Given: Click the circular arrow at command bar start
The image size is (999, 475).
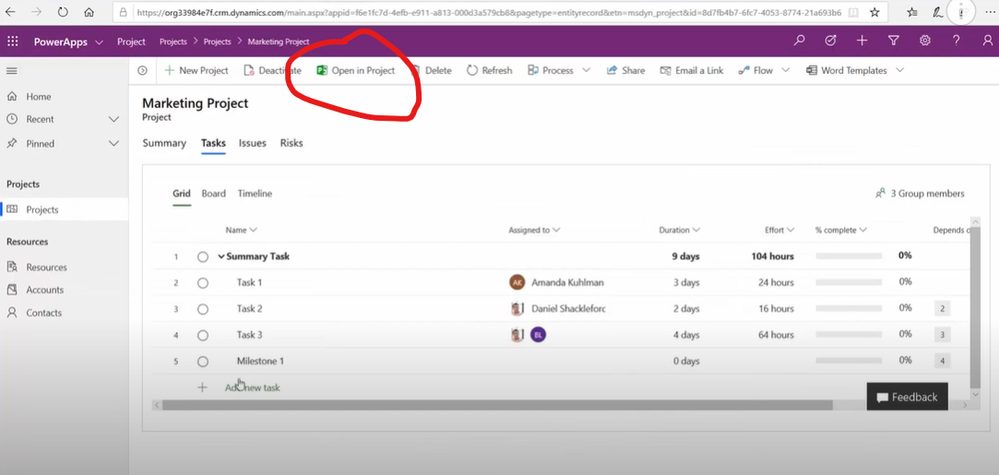Looking at the screenshot, I should 143,71.
